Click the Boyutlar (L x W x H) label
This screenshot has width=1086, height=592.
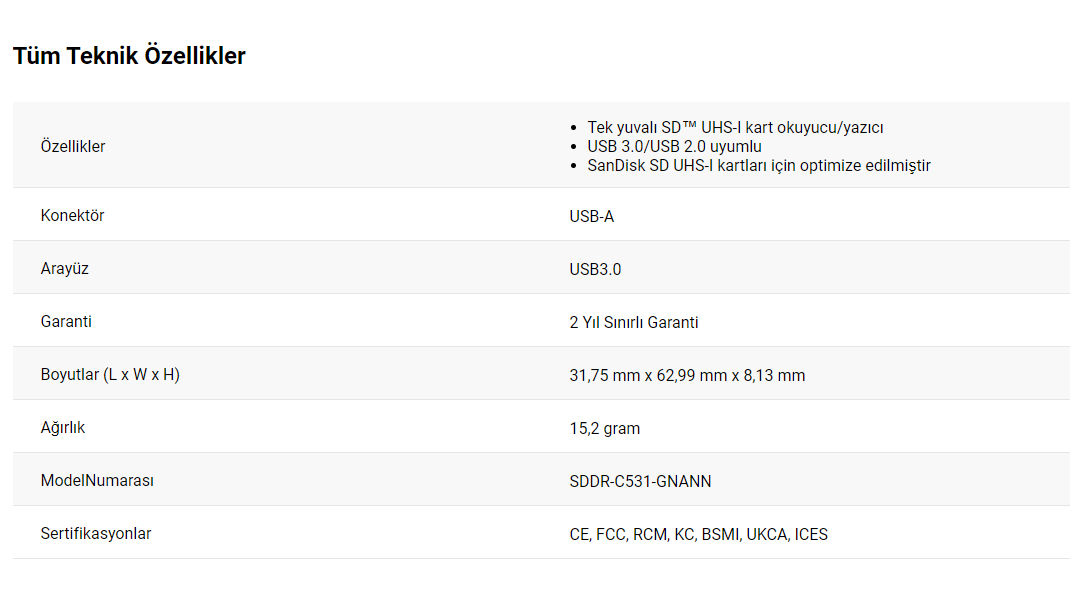coord(110,374)
